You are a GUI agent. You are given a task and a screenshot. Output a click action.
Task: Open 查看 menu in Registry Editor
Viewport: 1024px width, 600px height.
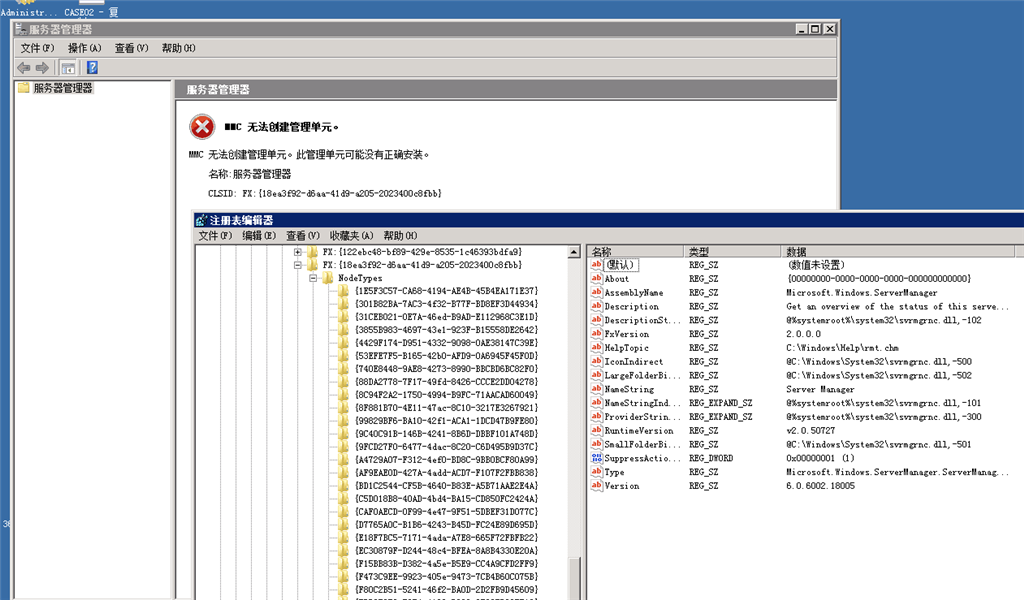pos(303,236)
